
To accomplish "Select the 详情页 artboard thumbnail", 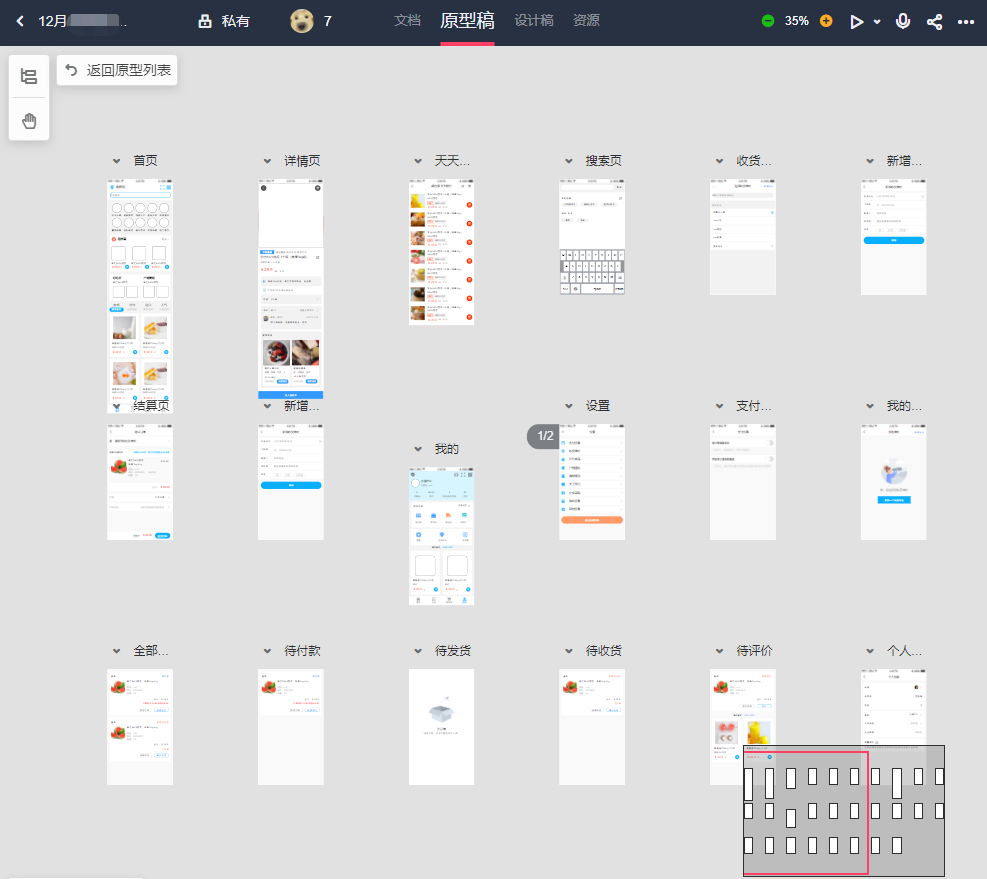I will pos(291,289).
